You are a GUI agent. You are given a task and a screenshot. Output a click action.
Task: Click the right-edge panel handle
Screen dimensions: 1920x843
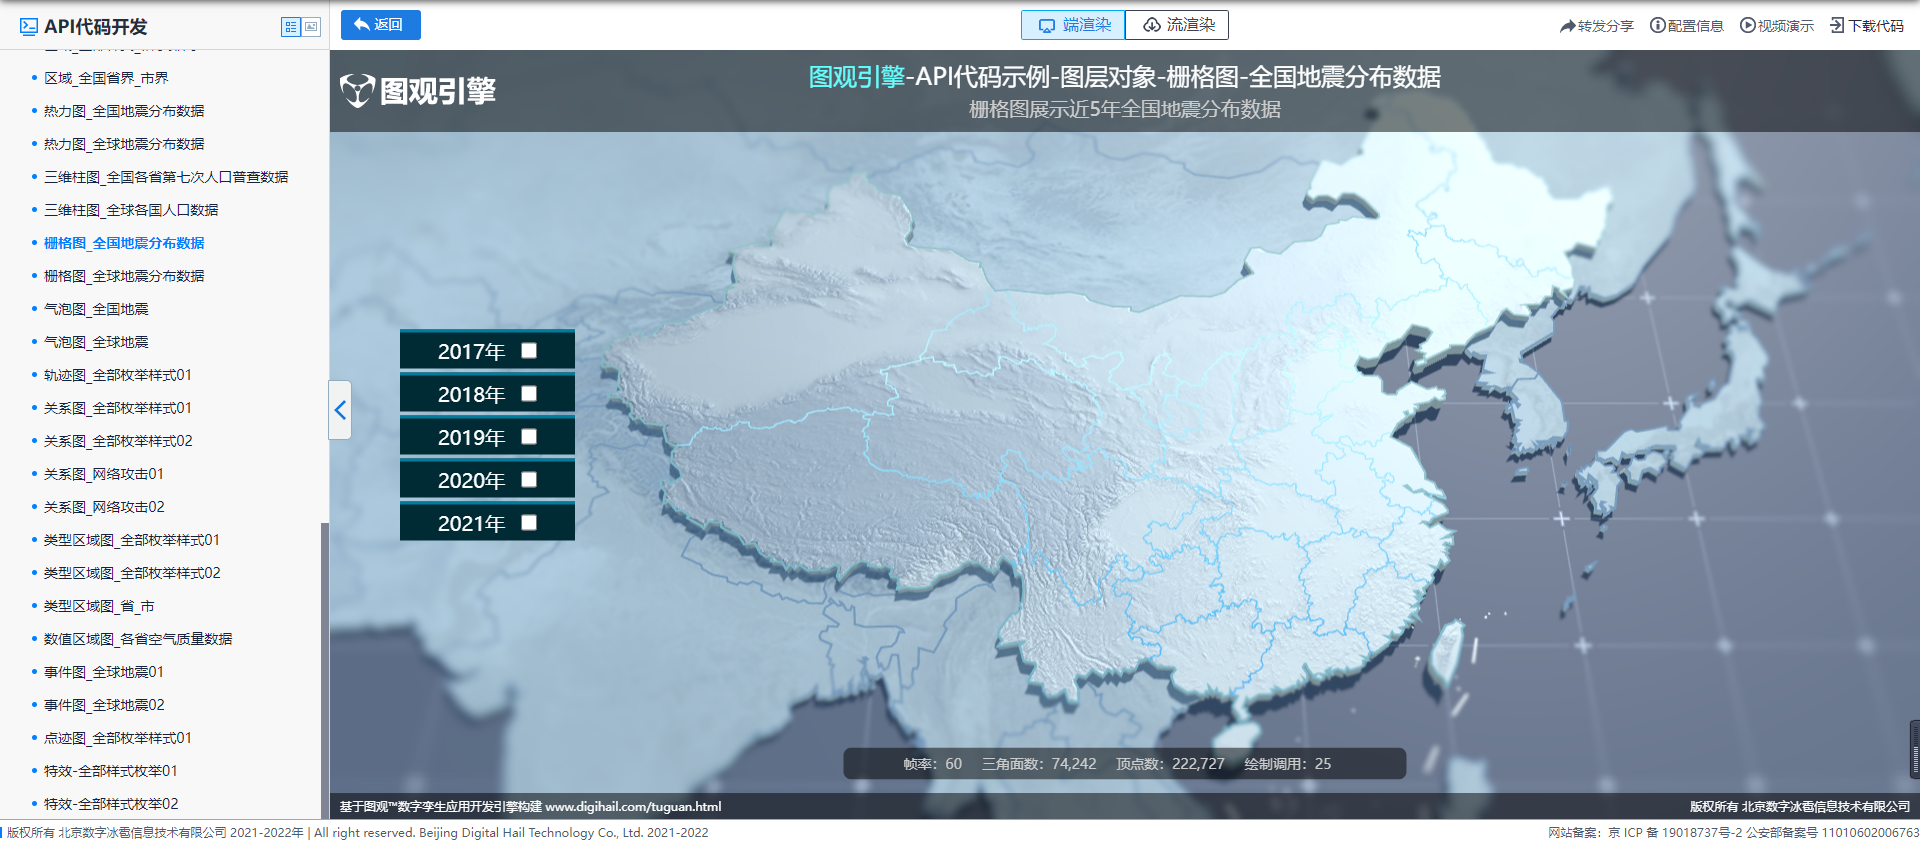(1914, 748)
